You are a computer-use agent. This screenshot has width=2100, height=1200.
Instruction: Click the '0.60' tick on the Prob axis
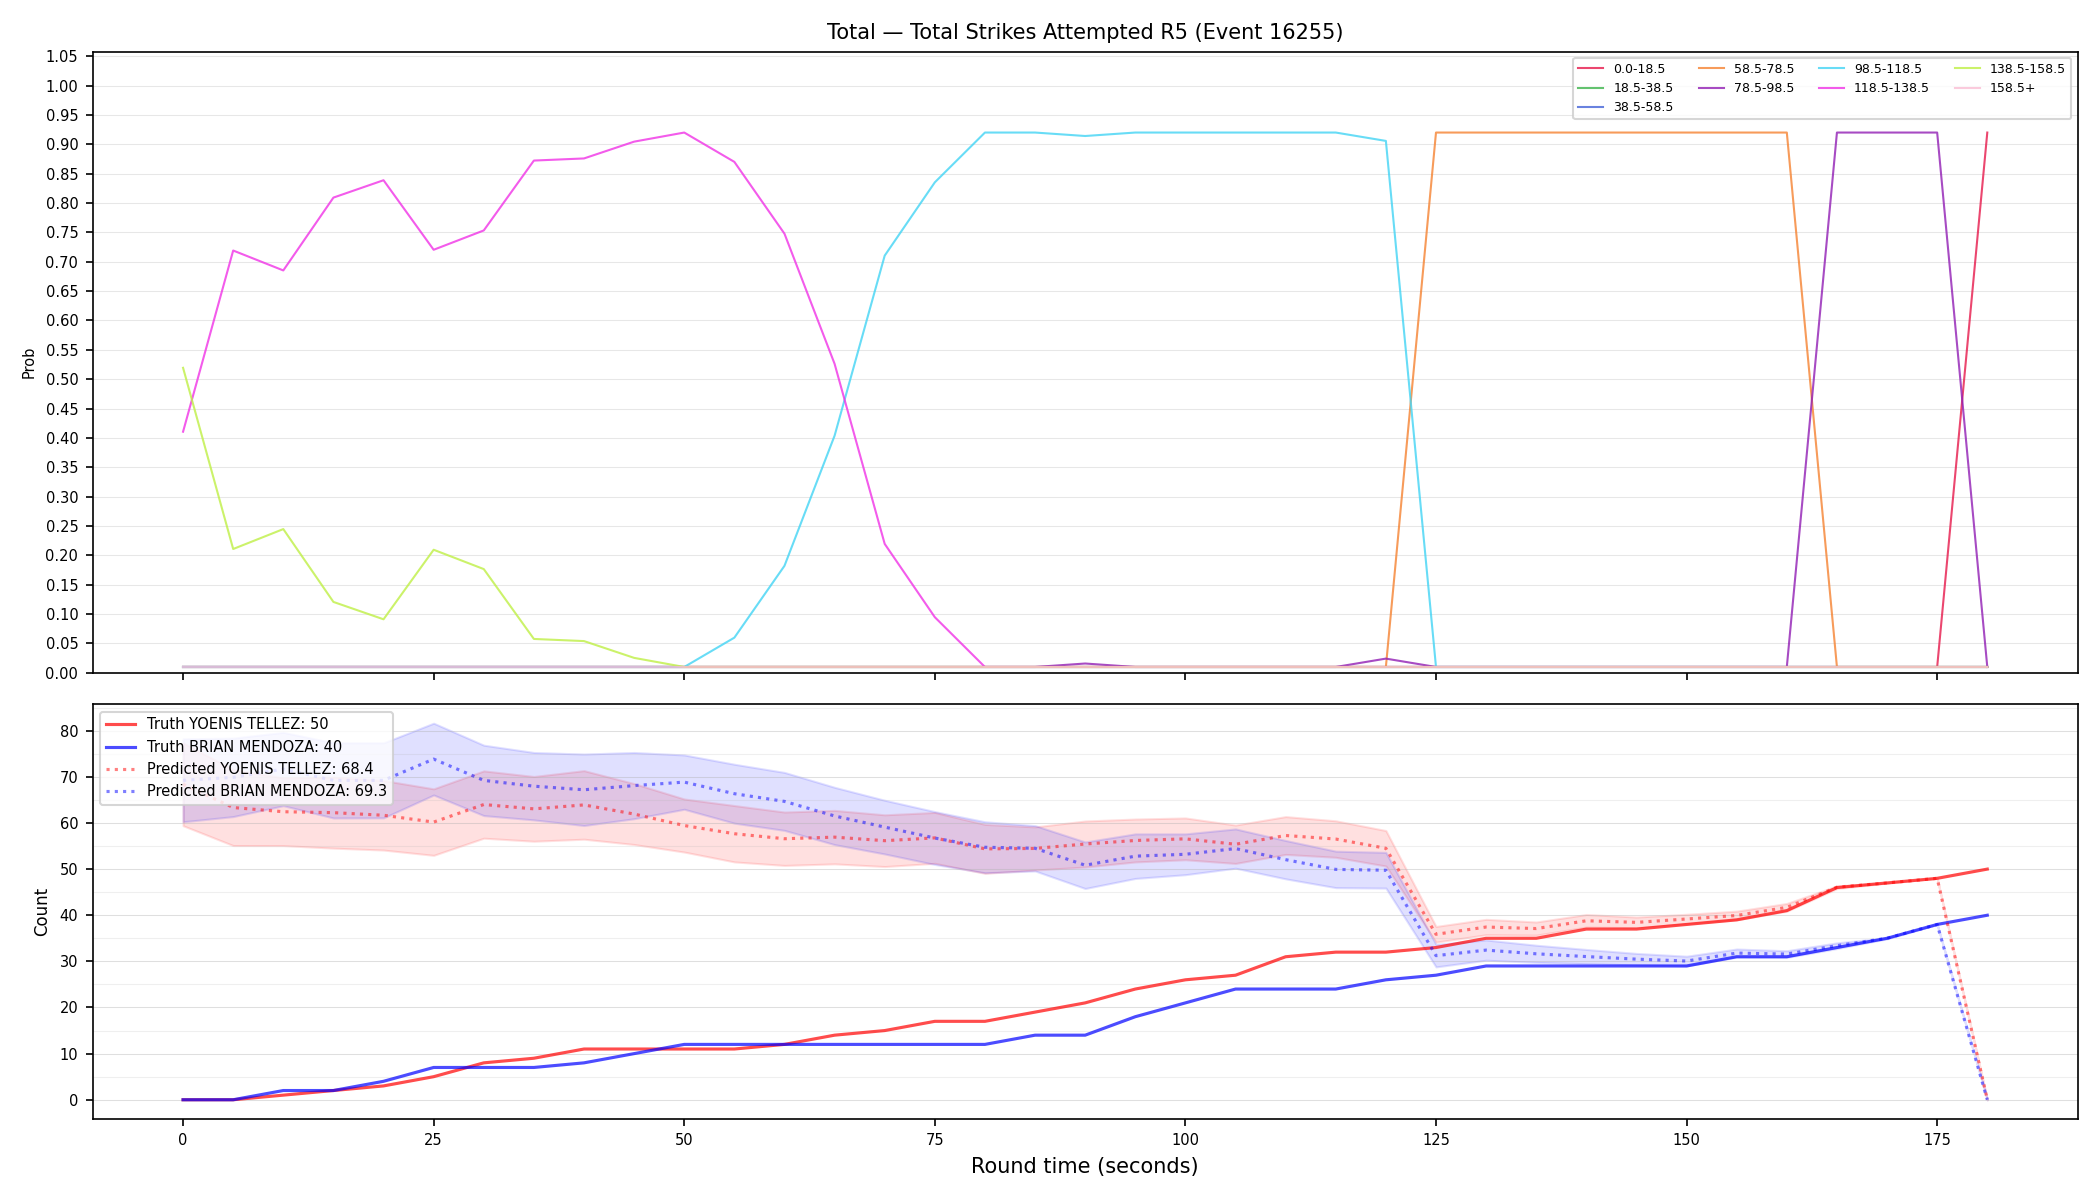tap(62, 321)
